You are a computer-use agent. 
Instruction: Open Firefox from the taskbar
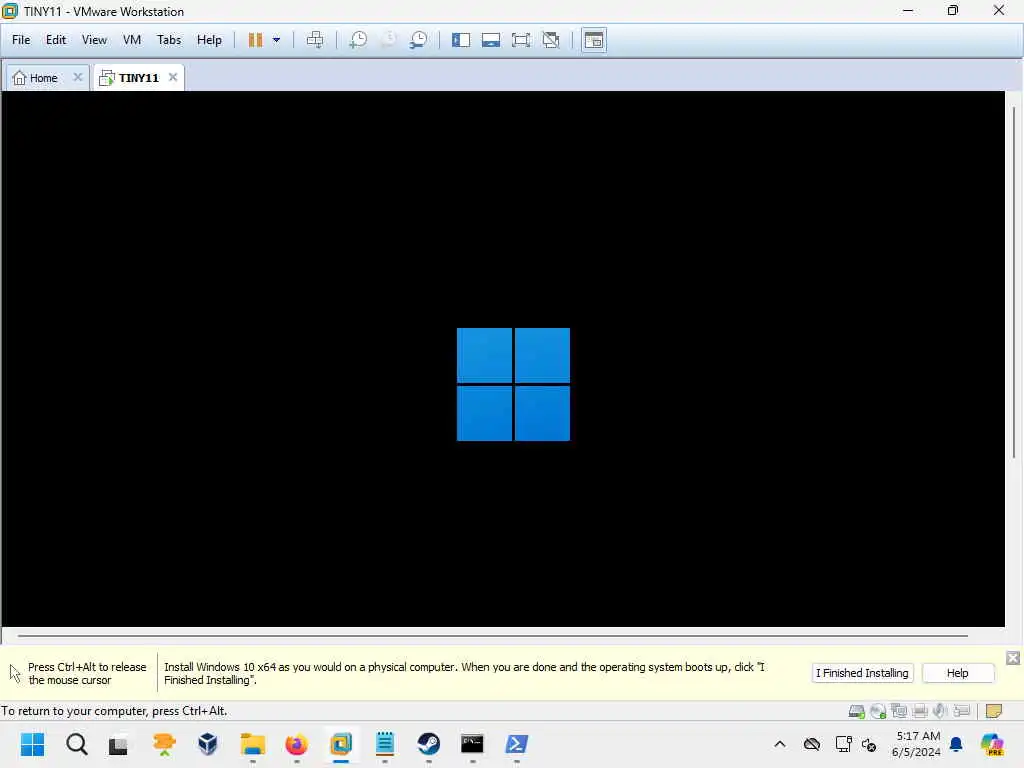(296, 743)
